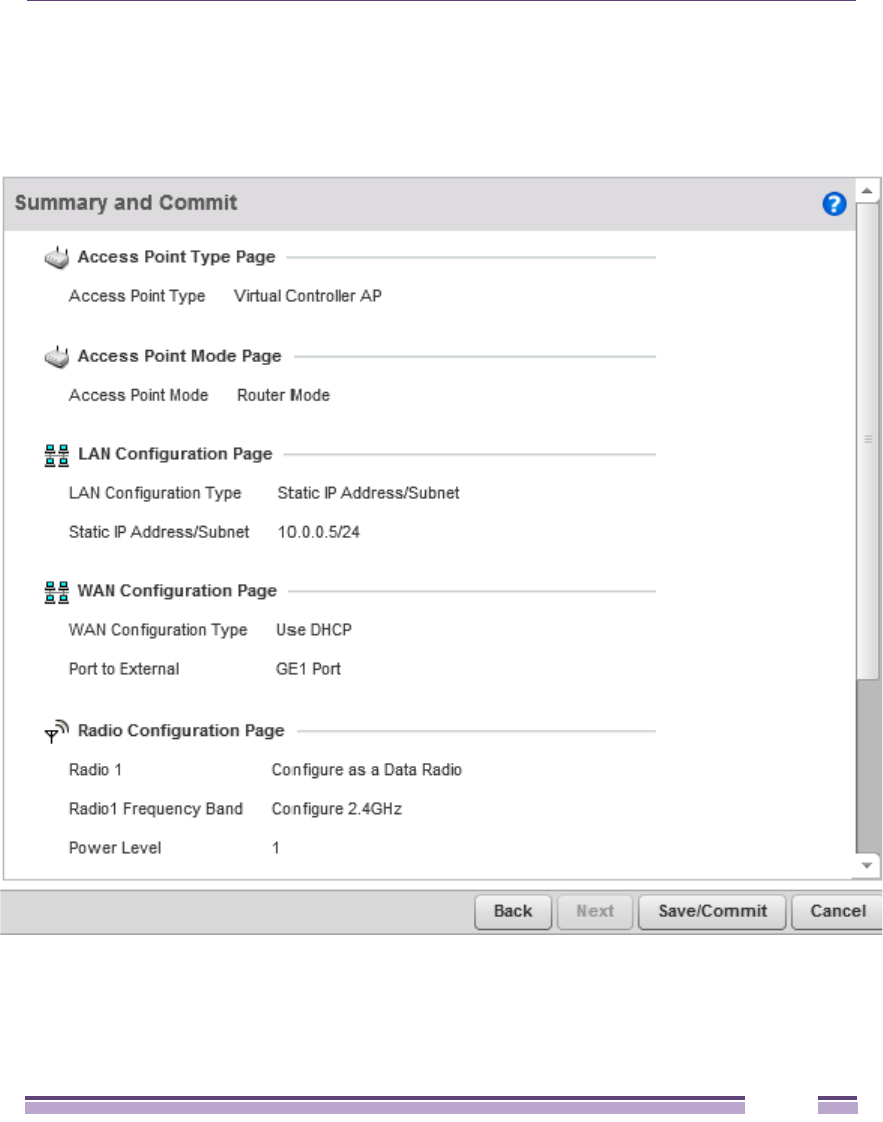The image size is (883, 1122).
Task: Click the Radio Configuration Page antenna icon
Action: (57, 732)
